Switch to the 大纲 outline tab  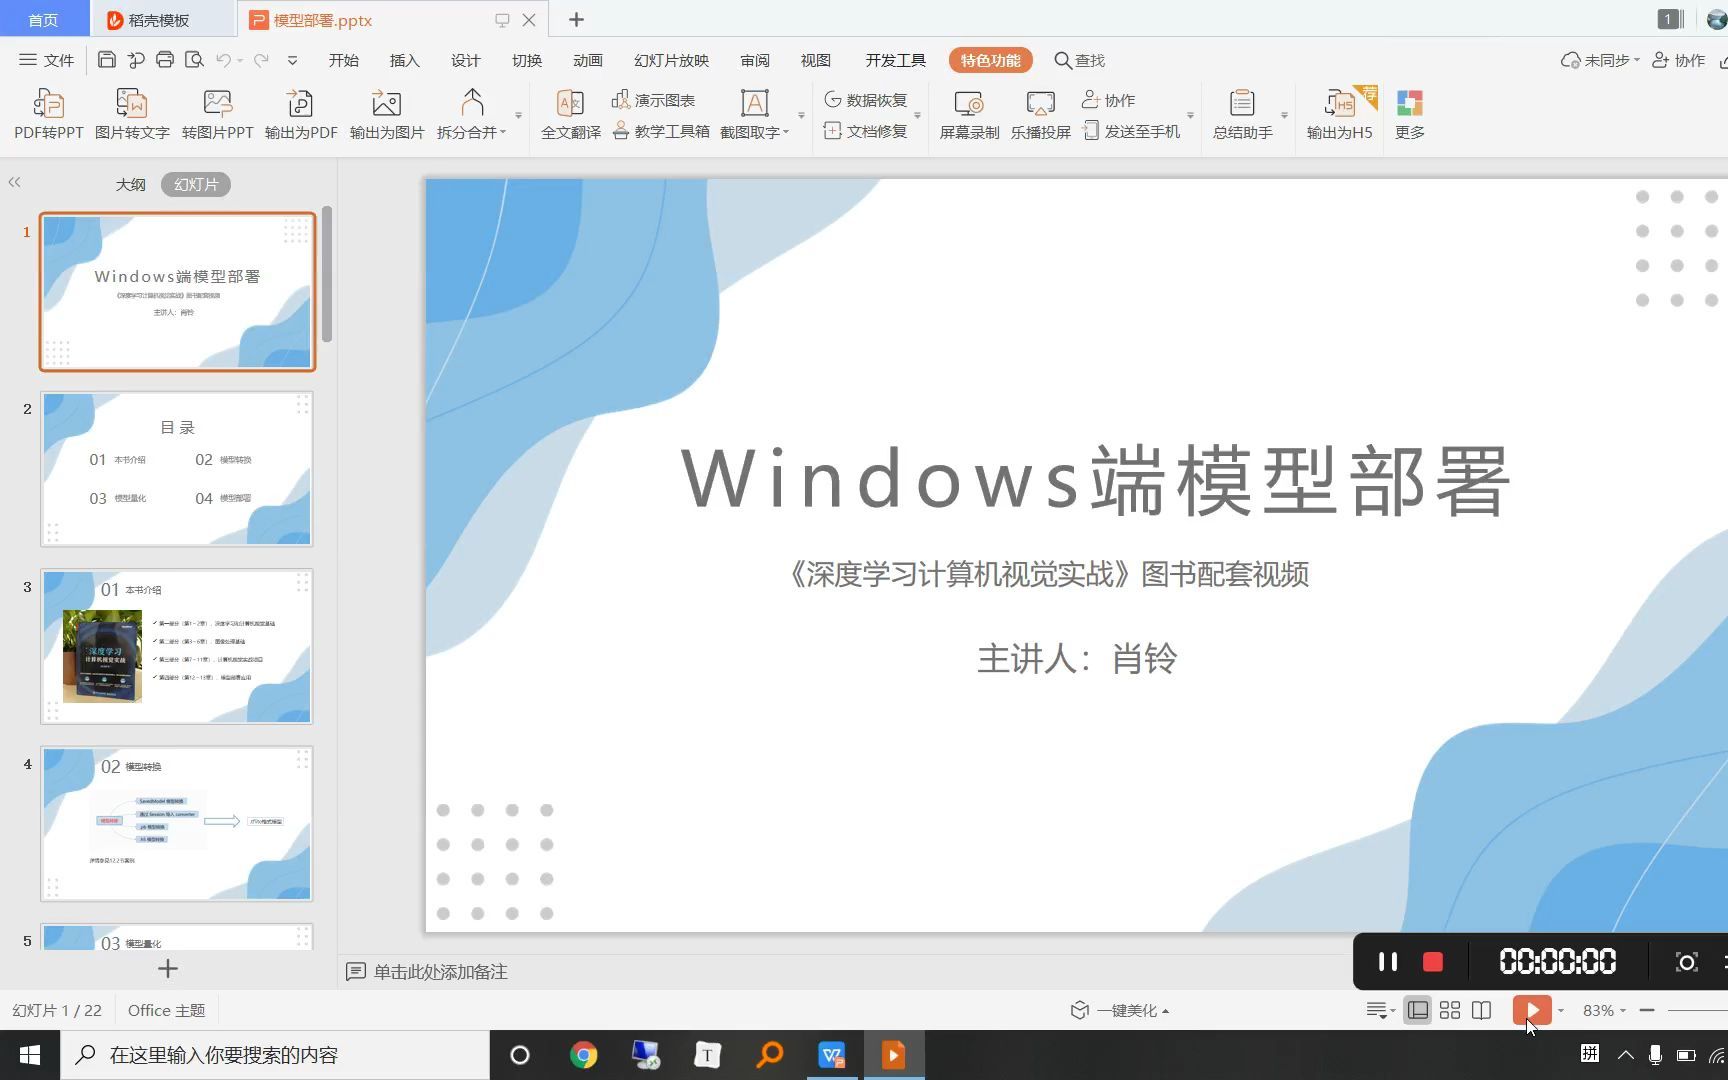pyautogui.click(x=131, y=183)
